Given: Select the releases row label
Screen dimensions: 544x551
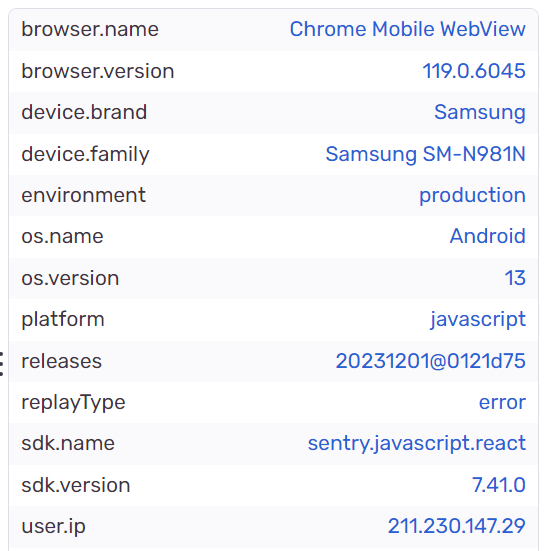Looking at the screenshot, I should pyautogui.click(x=61, y=362).
